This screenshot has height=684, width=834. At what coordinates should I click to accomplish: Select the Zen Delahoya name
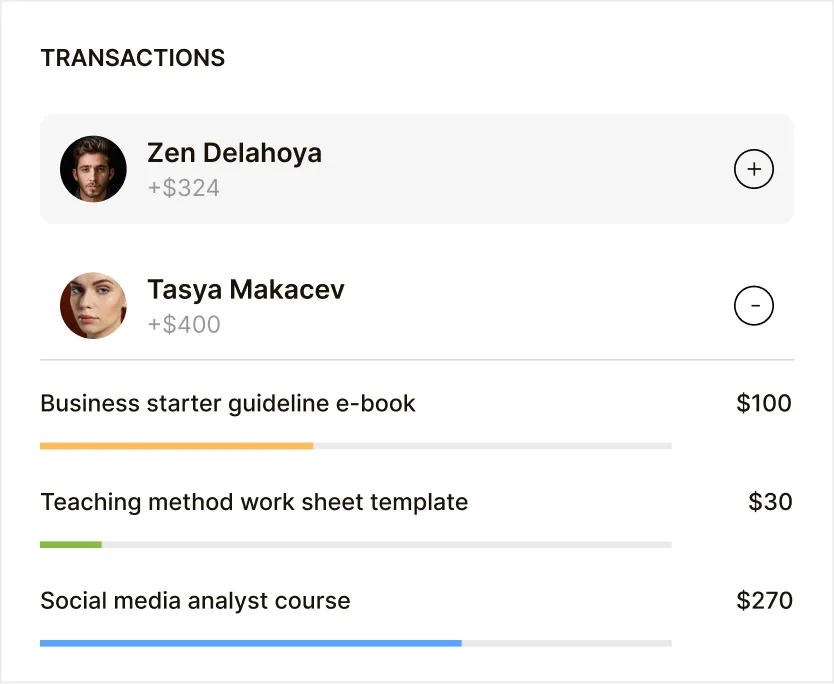point(234,153)
